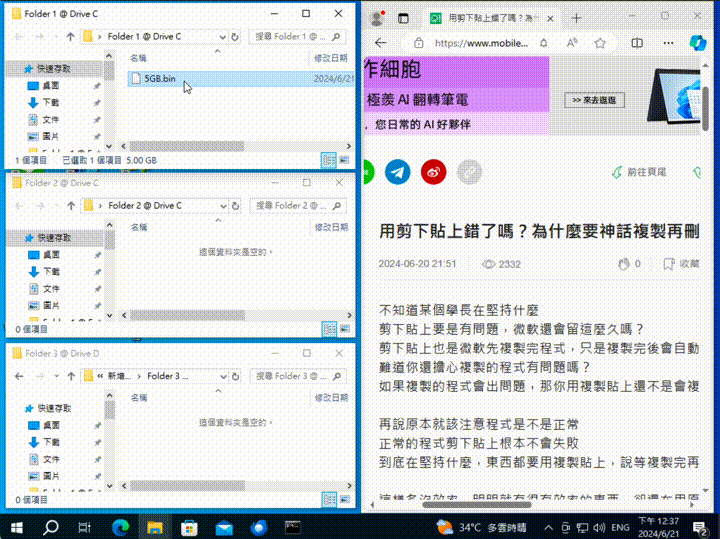Open Edge tab actions menu icon
Image resolution: width=720 pixels, height=539 pixels.
click(403, 18)
